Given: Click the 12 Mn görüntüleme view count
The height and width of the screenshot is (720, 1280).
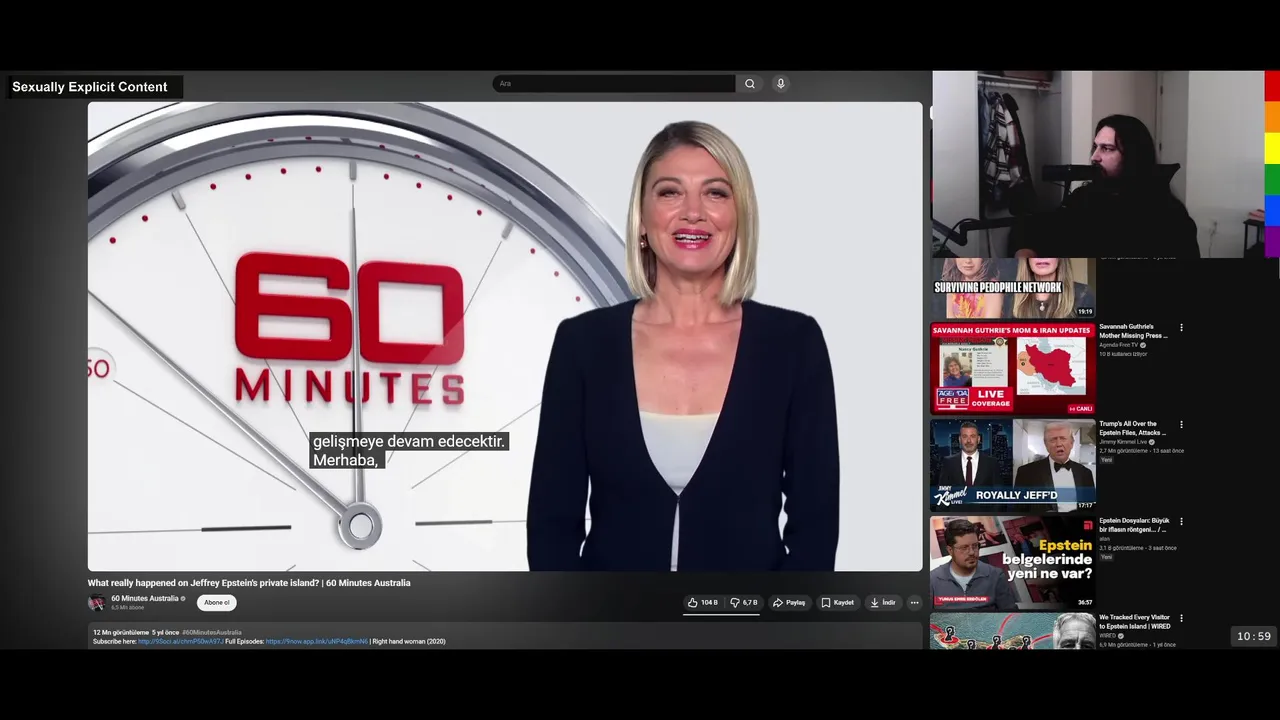Looking at the screenshot, I should pyautogui.click(x=121, y=632).
